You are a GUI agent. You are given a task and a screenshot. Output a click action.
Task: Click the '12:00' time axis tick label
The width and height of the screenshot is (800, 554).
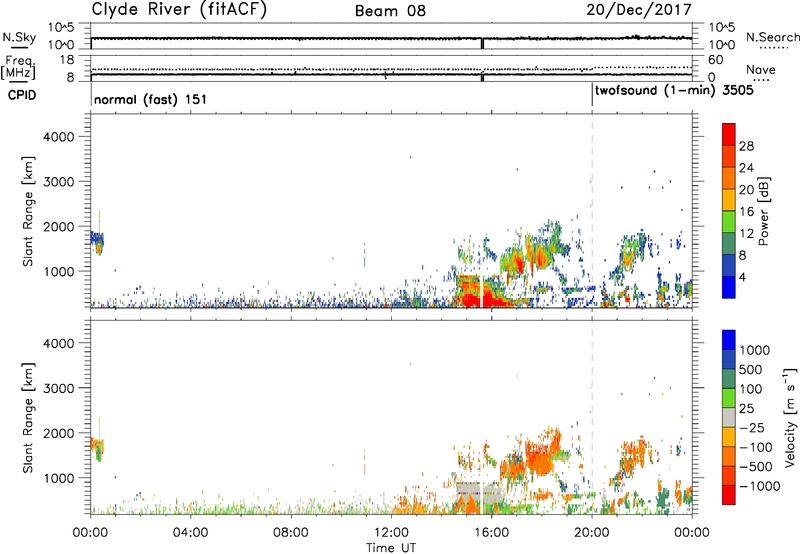pyautogui.click(x=391, y=533)
